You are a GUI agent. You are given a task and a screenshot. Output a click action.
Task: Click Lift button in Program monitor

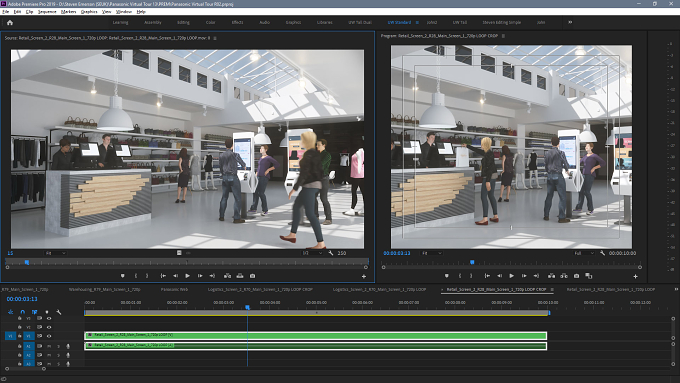click(x=551, y=276)
